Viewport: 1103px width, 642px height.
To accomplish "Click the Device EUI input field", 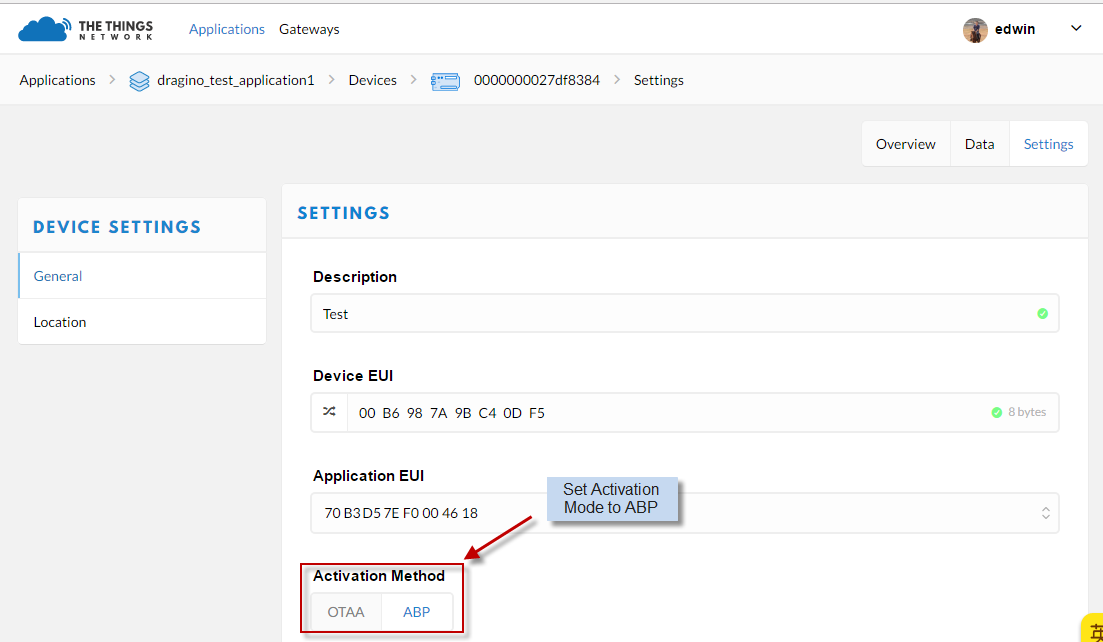I will click(684, 412).
